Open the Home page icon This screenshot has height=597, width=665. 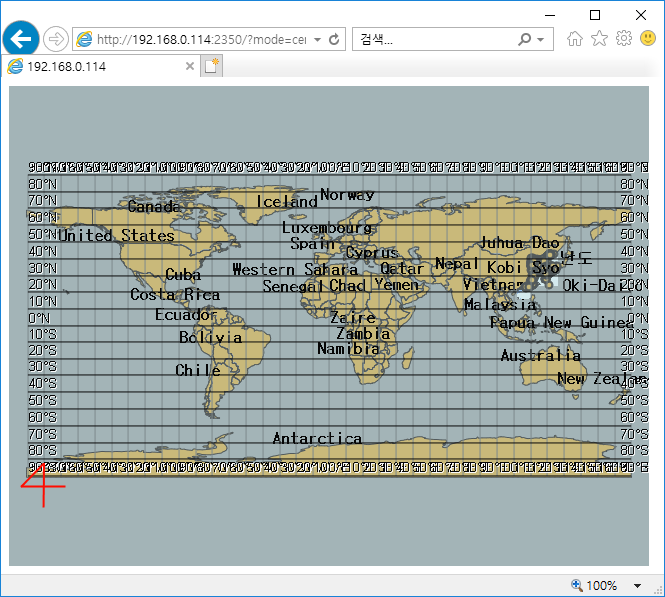click(575, 39)
